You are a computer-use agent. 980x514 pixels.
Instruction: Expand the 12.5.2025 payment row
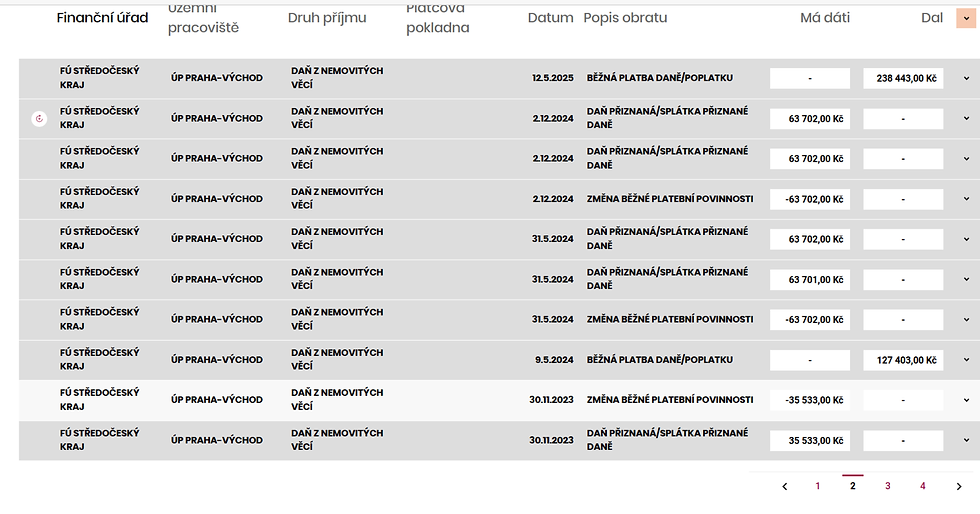[966, 78]
